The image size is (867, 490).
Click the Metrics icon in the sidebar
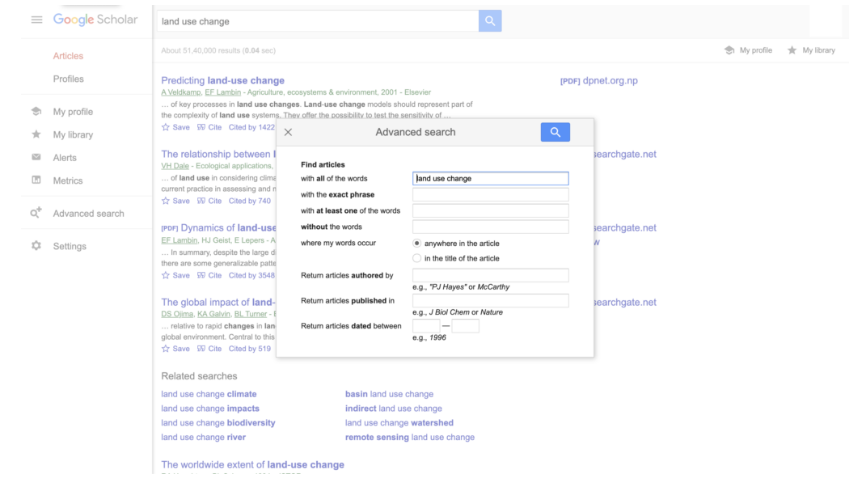click(36, 180)
